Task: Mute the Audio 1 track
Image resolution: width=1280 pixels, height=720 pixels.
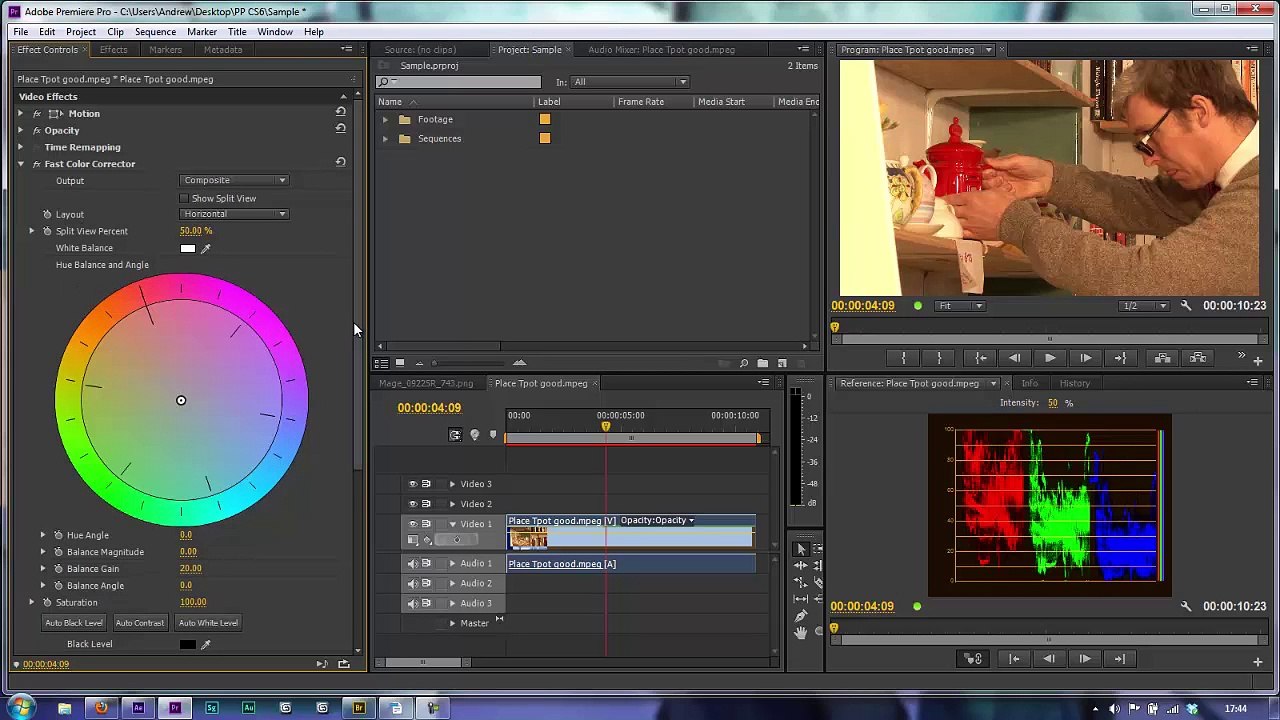Action: click(x=413, y=564)
